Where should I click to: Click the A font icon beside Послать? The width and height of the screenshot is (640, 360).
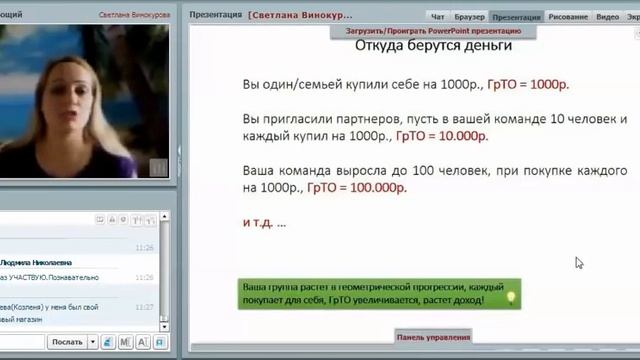[143, 342]
